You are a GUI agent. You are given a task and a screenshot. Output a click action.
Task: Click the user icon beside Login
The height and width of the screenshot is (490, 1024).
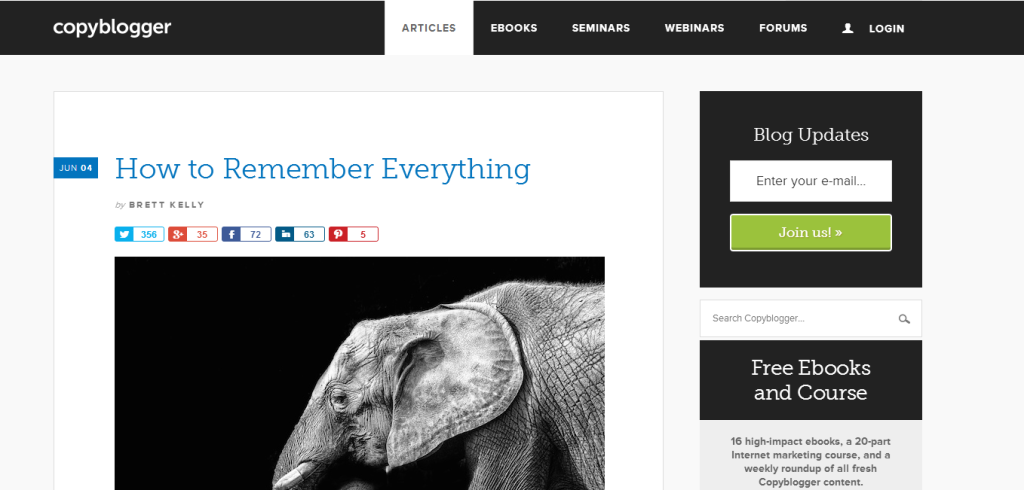tap(848, 28)
